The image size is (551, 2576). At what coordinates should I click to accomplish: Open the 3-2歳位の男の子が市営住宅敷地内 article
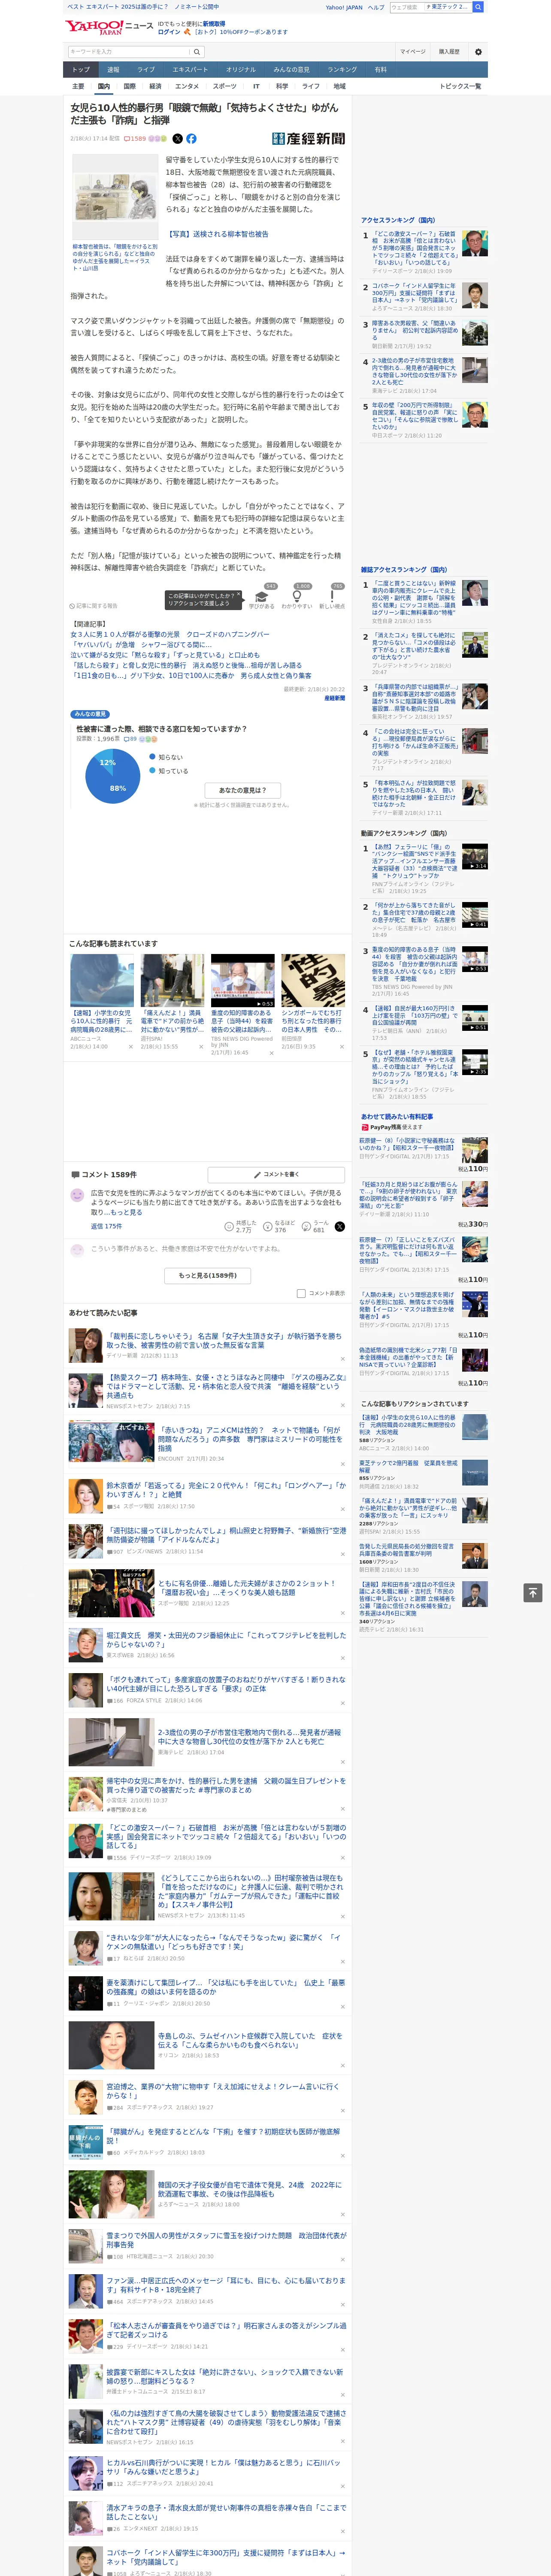point(249,1737)
